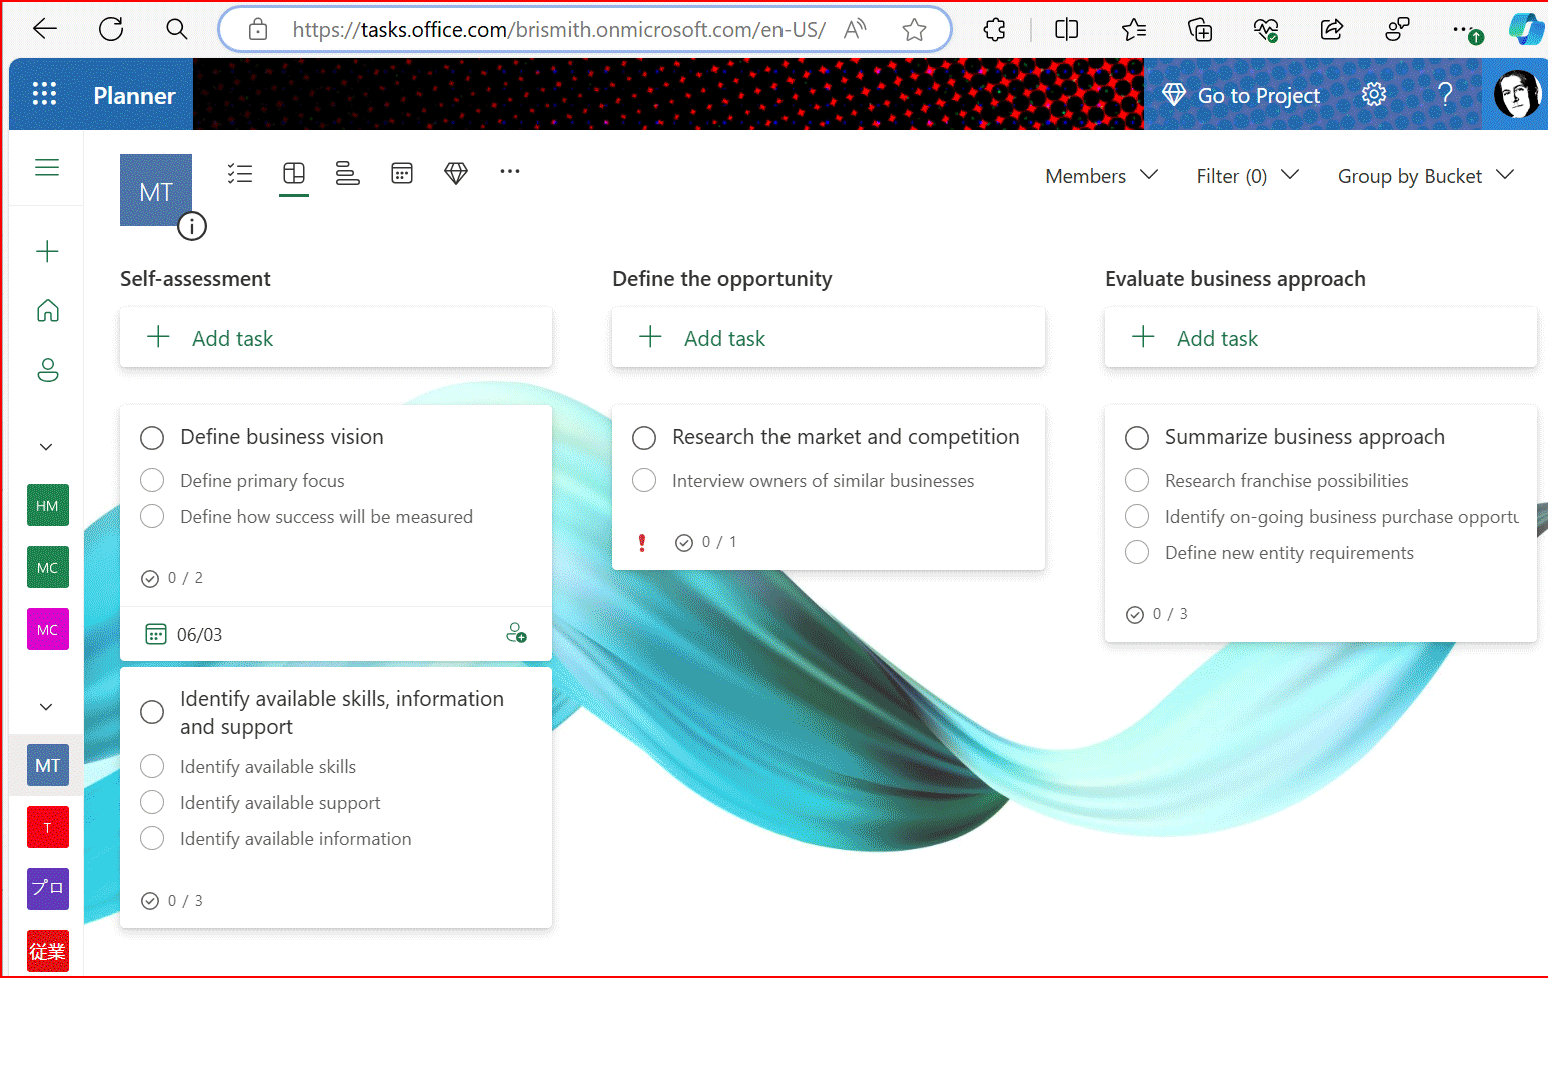
Task: Click the 06/03 due date field
Action: [x=199, y=633]
